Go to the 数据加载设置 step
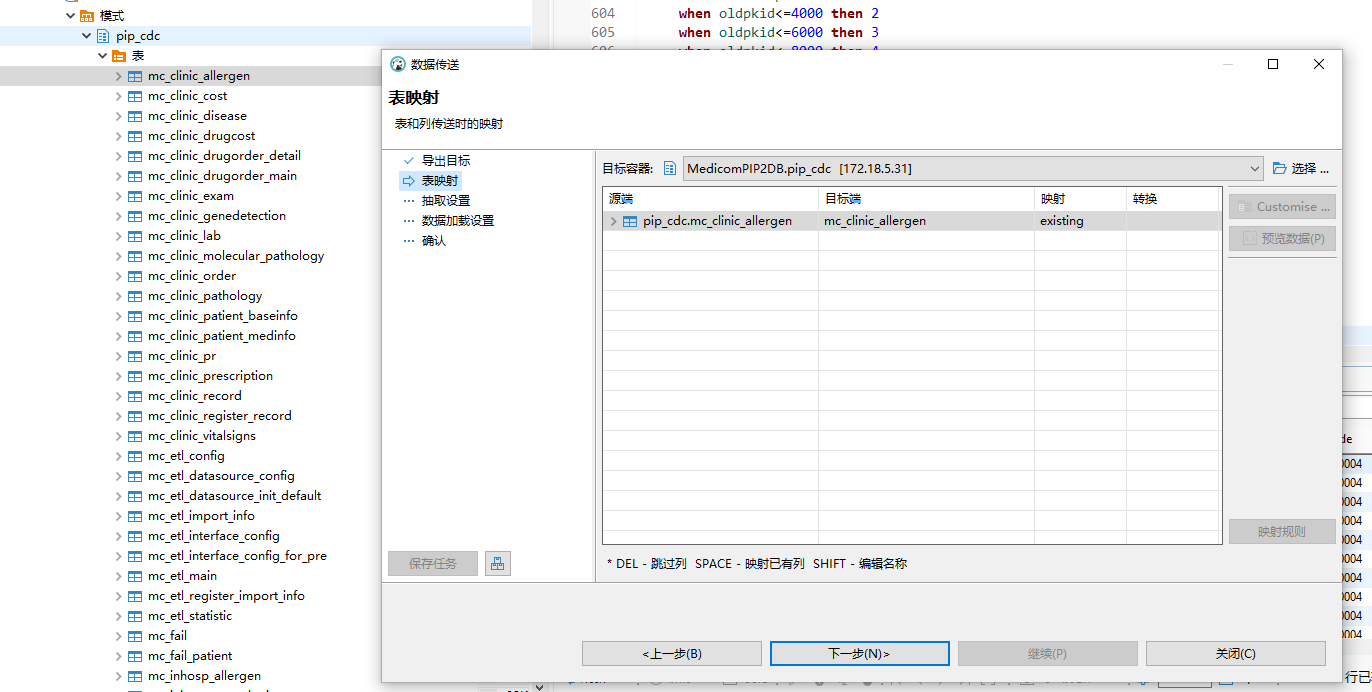The width and height of the screenshot is (1372, 692). tap(457, 221)
